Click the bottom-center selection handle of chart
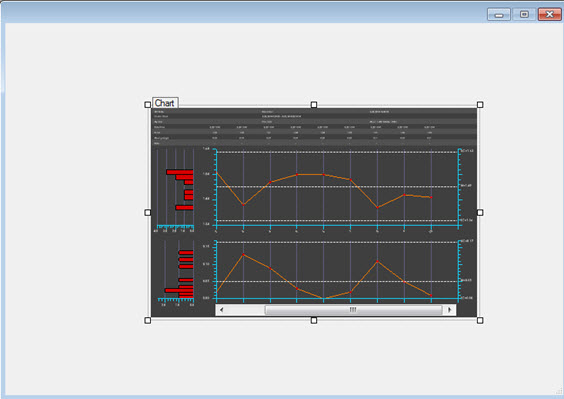Image resolution: width=564 pixels, height=399 pixels. 314,320
